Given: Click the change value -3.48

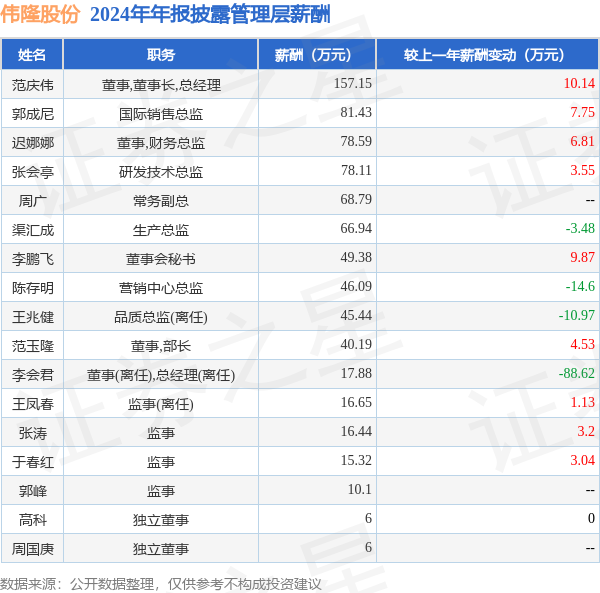Looking at the screenshot, I should (580, 228).
